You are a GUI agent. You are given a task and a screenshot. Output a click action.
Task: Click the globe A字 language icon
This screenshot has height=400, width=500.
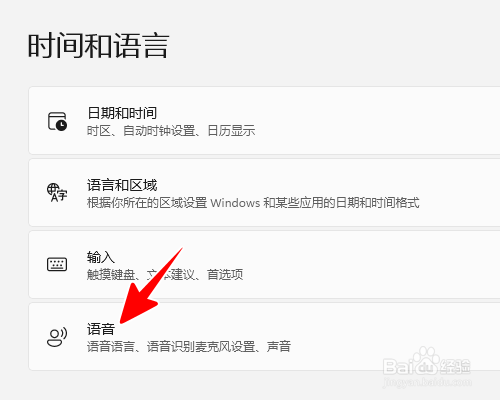(x=57, y=193)
